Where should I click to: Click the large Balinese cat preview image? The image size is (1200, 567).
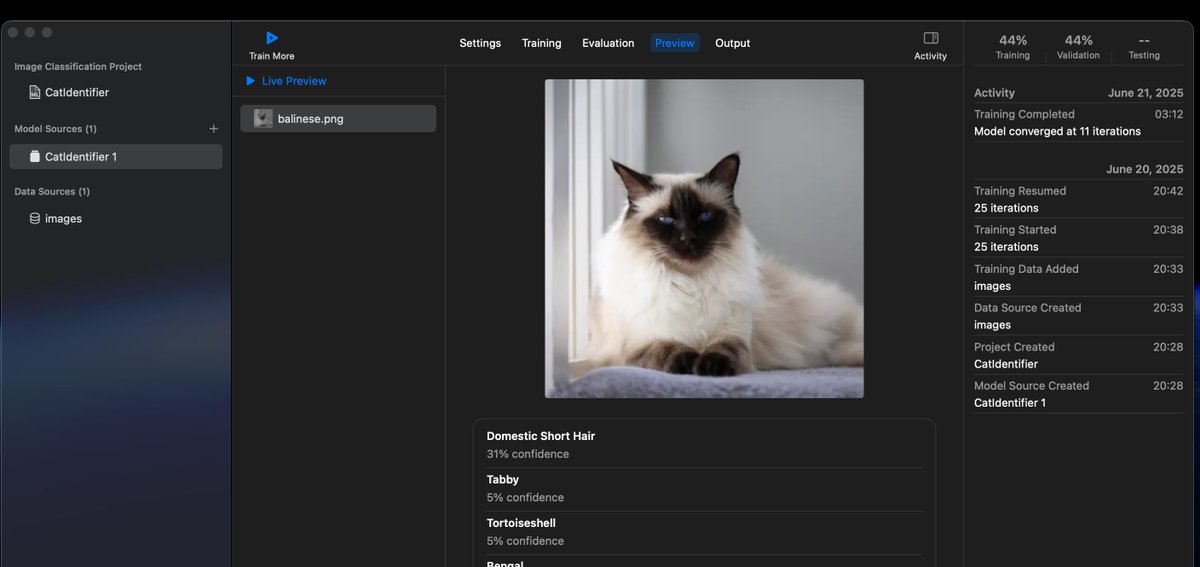click(704, 239)
